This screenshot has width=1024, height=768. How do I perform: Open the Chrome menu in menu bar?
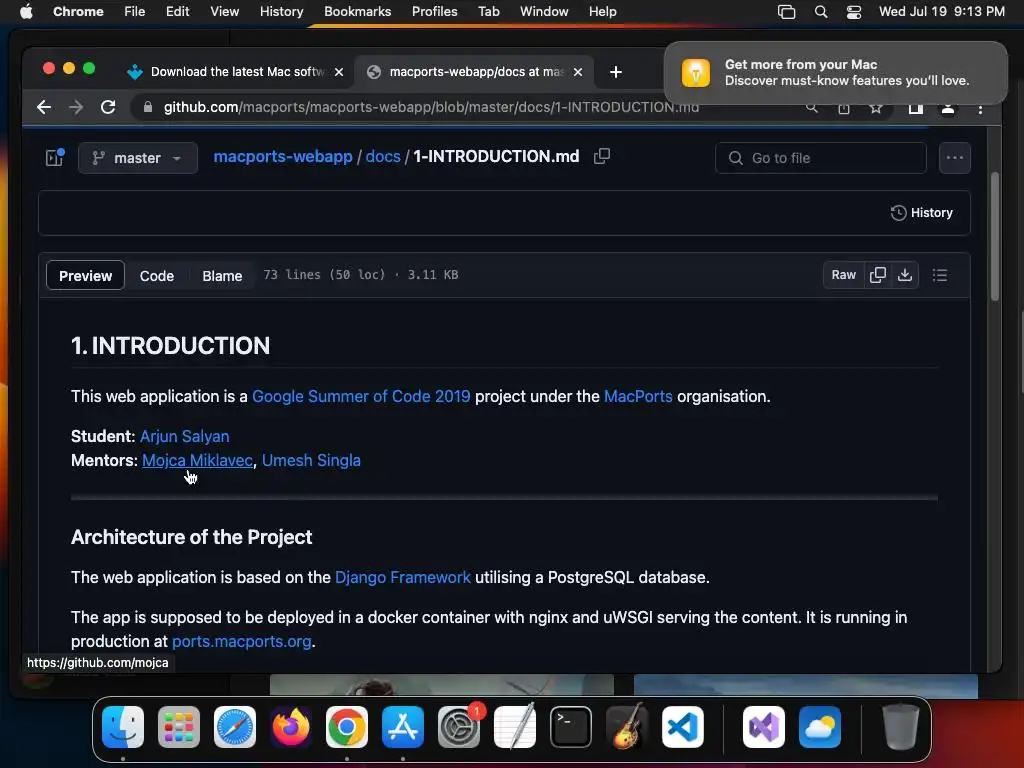tap(78, 12)
